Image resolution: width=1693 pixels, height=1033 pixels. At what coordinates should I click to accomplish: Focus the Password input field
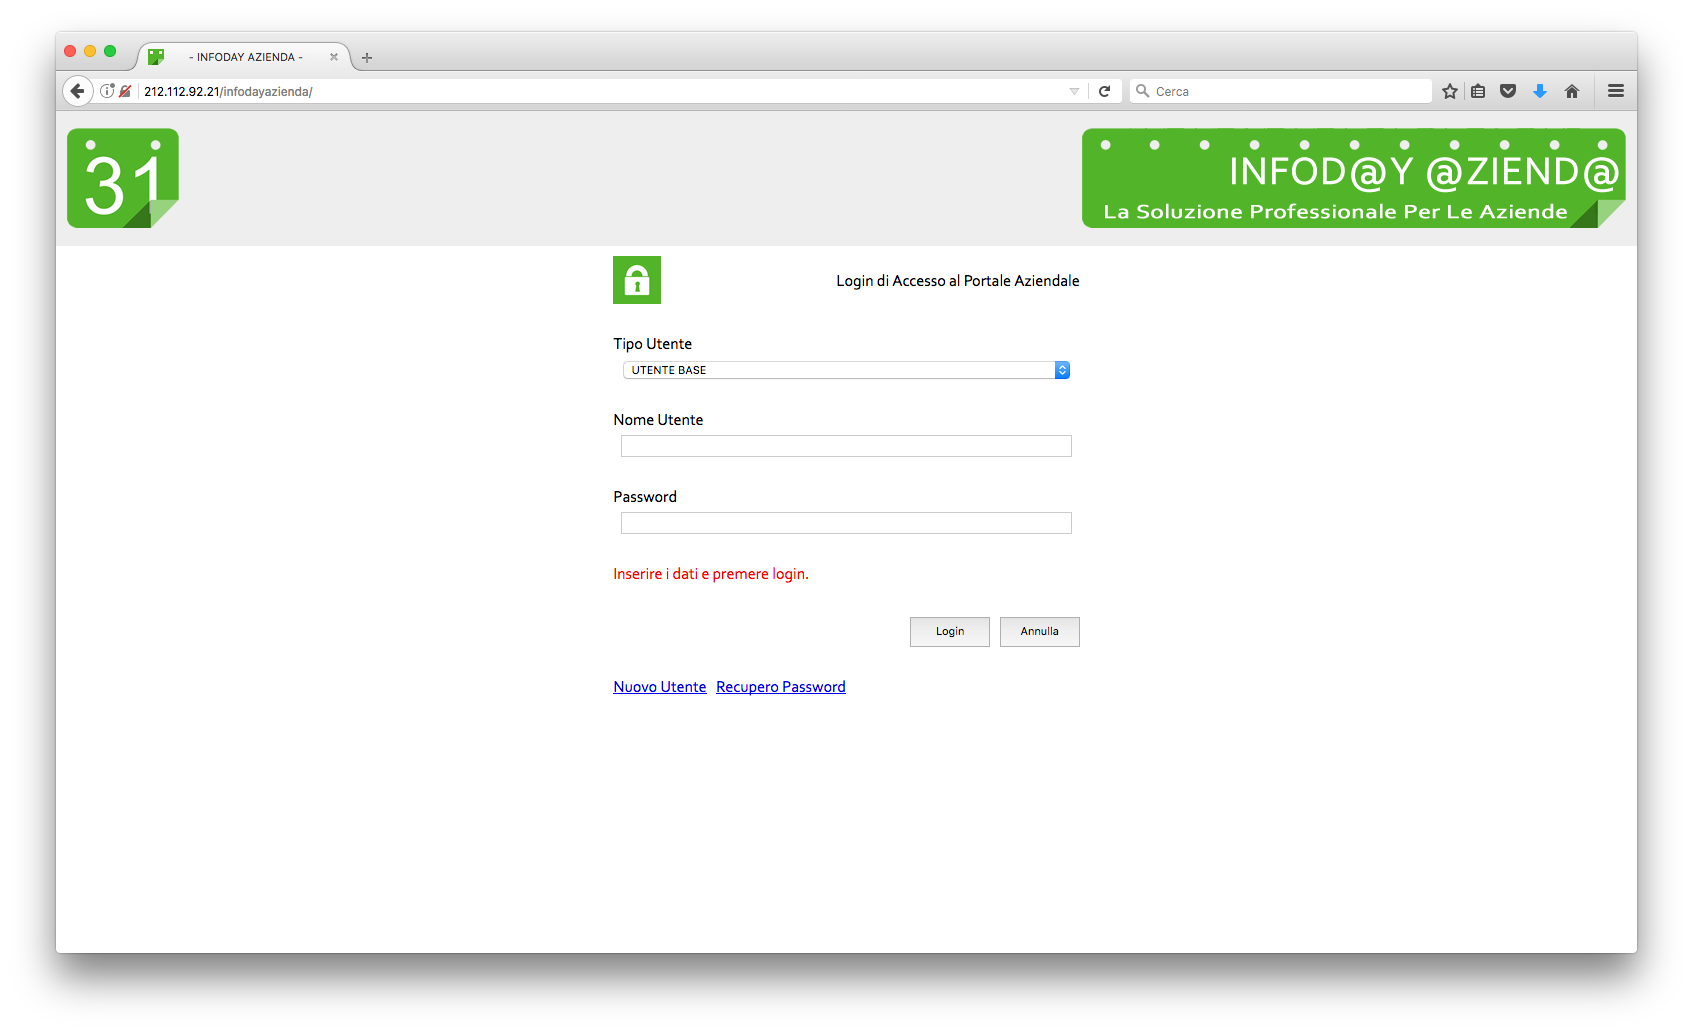click(x=846, y=523)
